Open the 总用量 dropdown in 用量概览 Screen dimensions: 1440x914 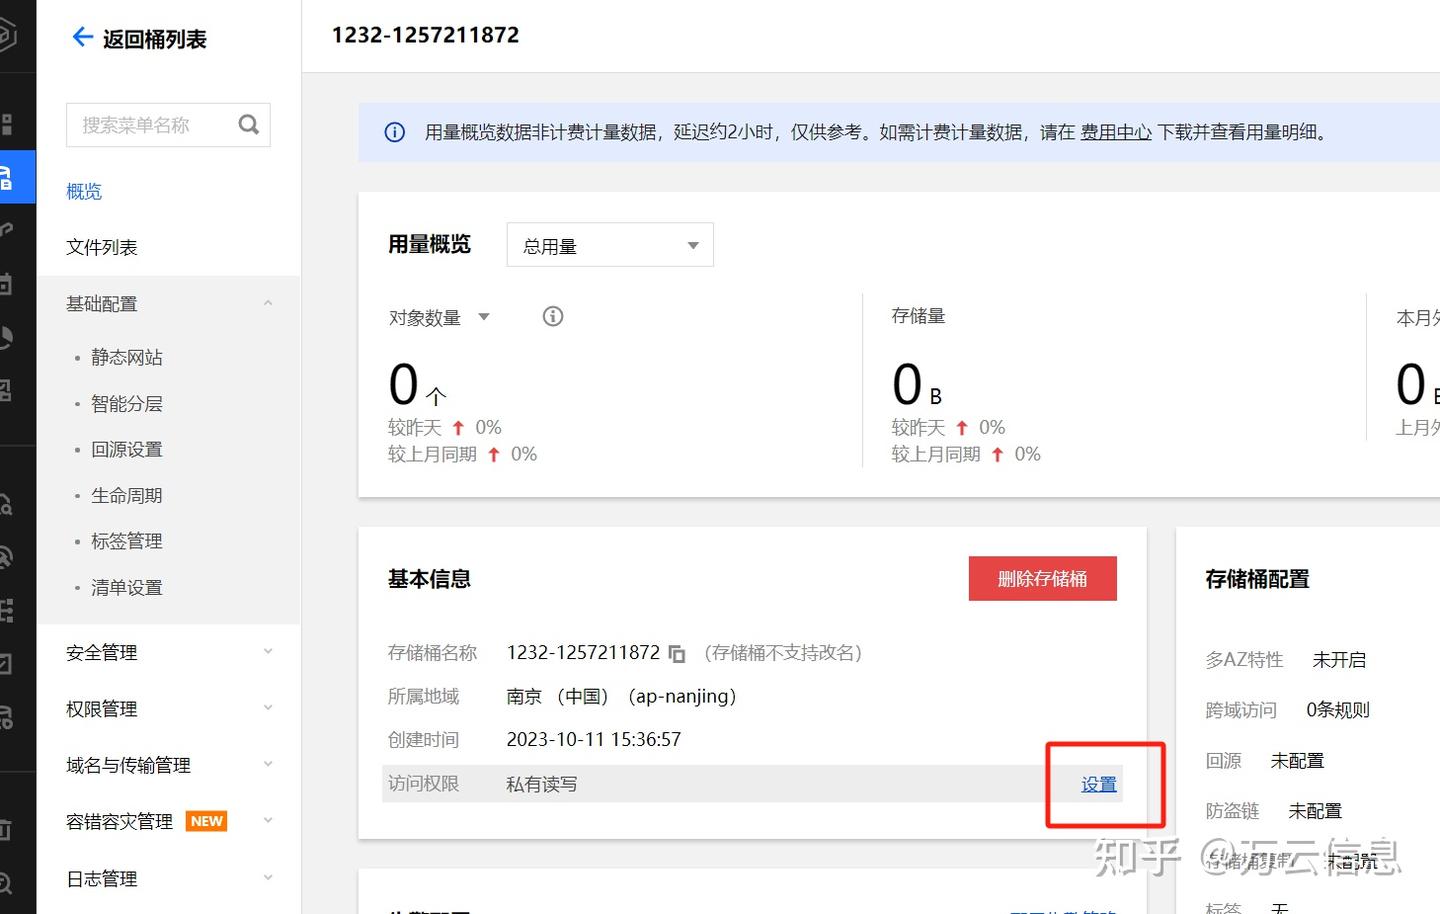pyautogui.click(x=609, y=244)
